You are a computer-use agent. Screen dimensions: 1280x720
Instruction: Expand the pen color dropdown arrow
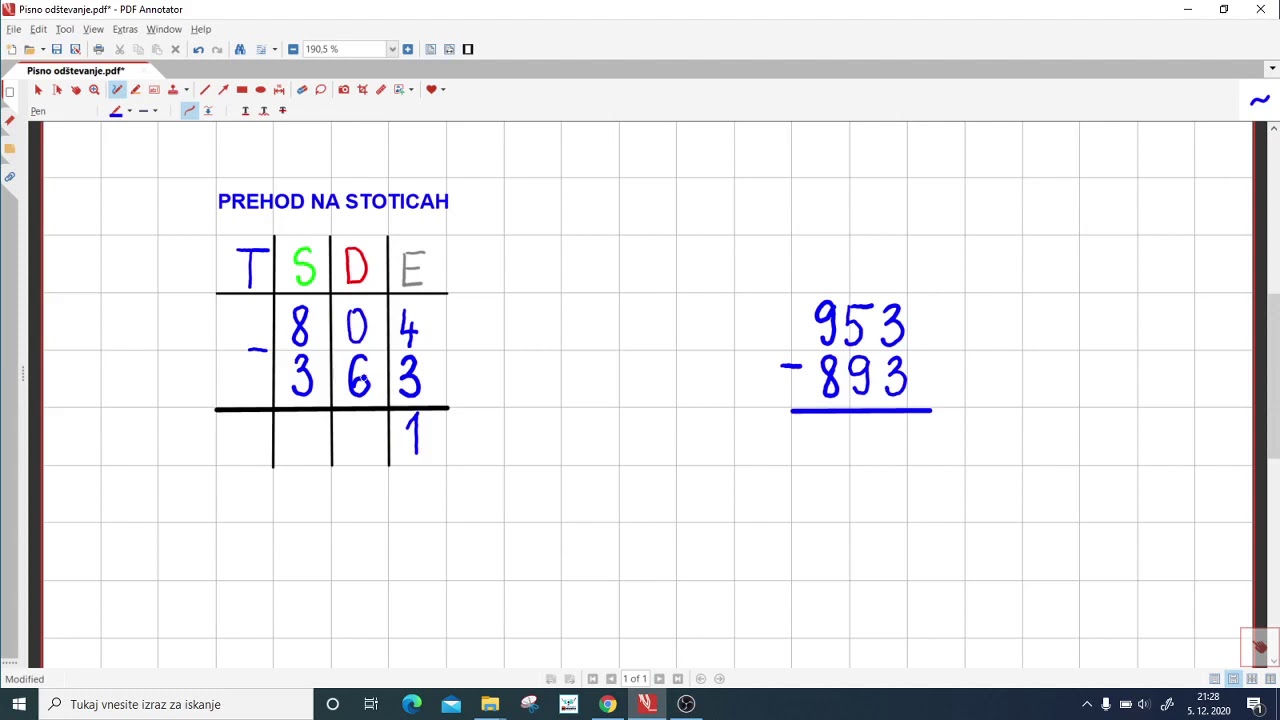[129, 111]
